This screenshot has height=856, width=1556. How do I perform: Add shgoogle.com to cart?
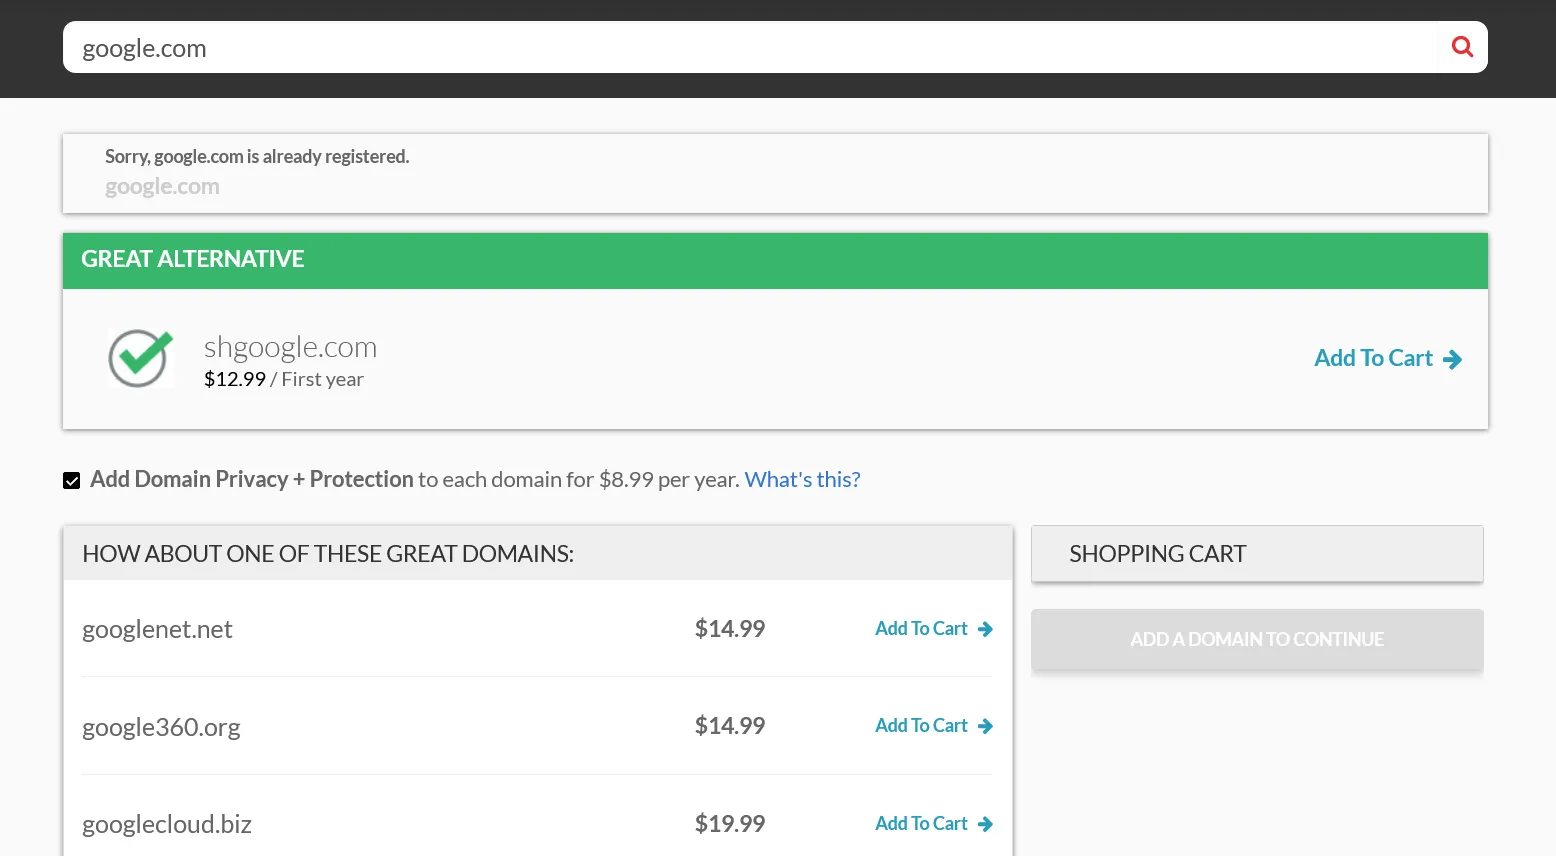(x=1388, y=358)
